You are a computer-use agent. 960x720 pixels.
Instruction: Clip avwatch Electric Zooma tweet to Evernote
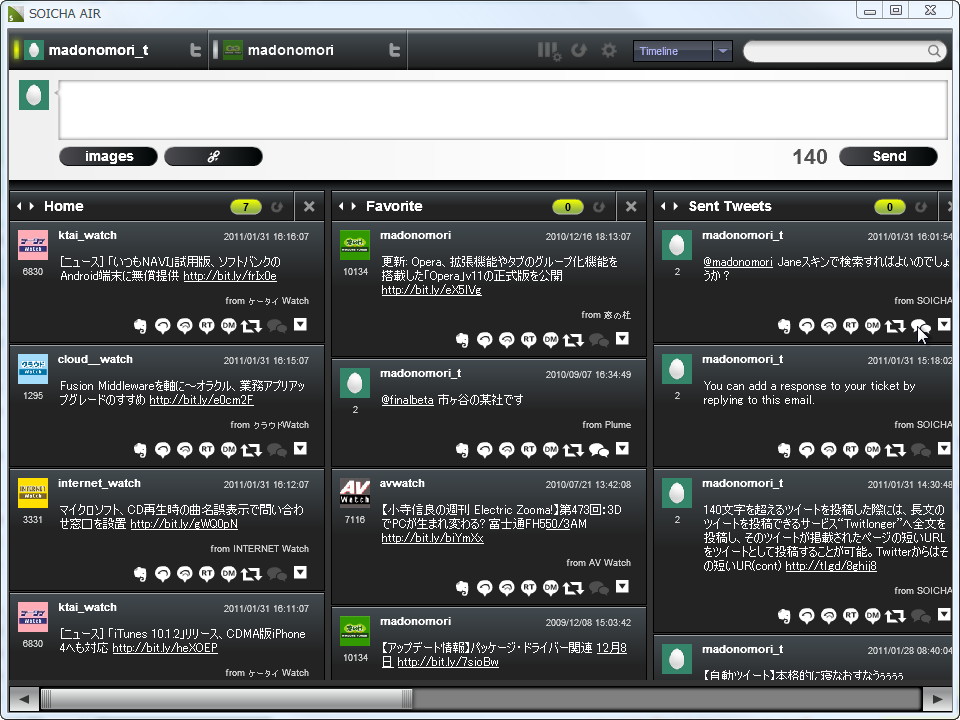pyautogui.click(x=462, y=588)
